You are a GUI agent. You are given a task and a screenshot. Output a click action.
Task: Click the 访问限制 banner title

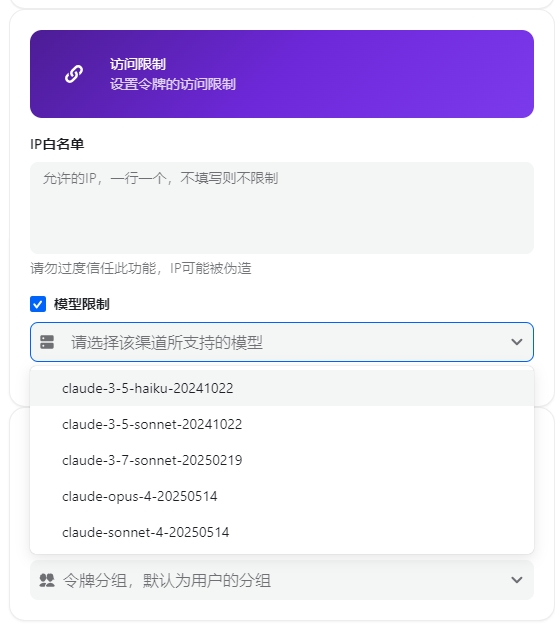click(x=138, y=64)
